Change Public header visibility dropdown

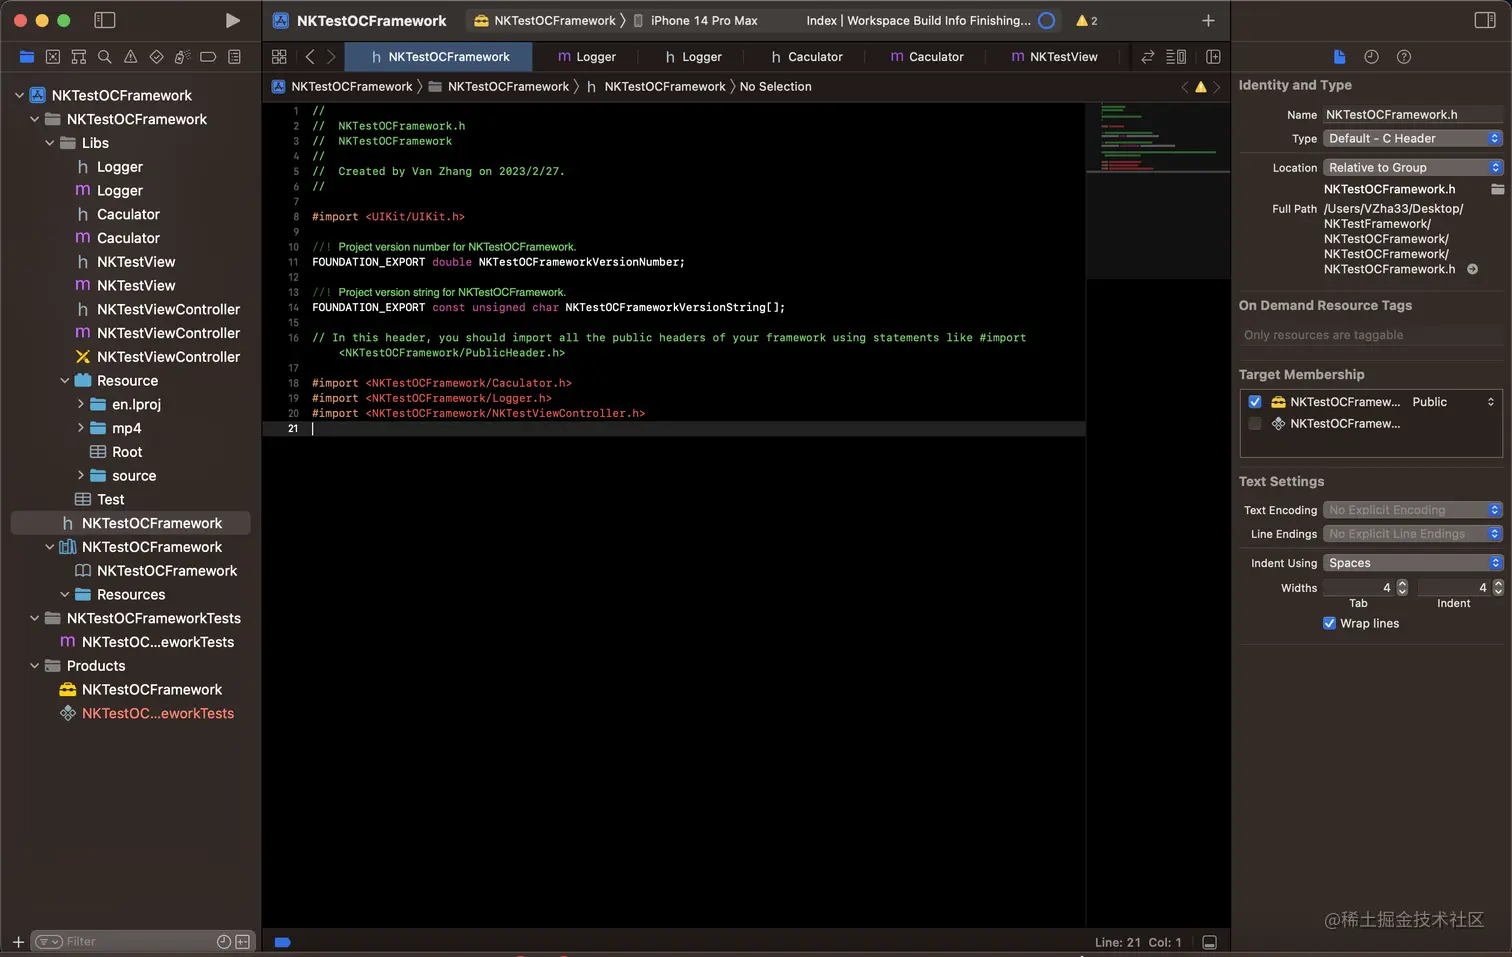(x=1453, y=402)
